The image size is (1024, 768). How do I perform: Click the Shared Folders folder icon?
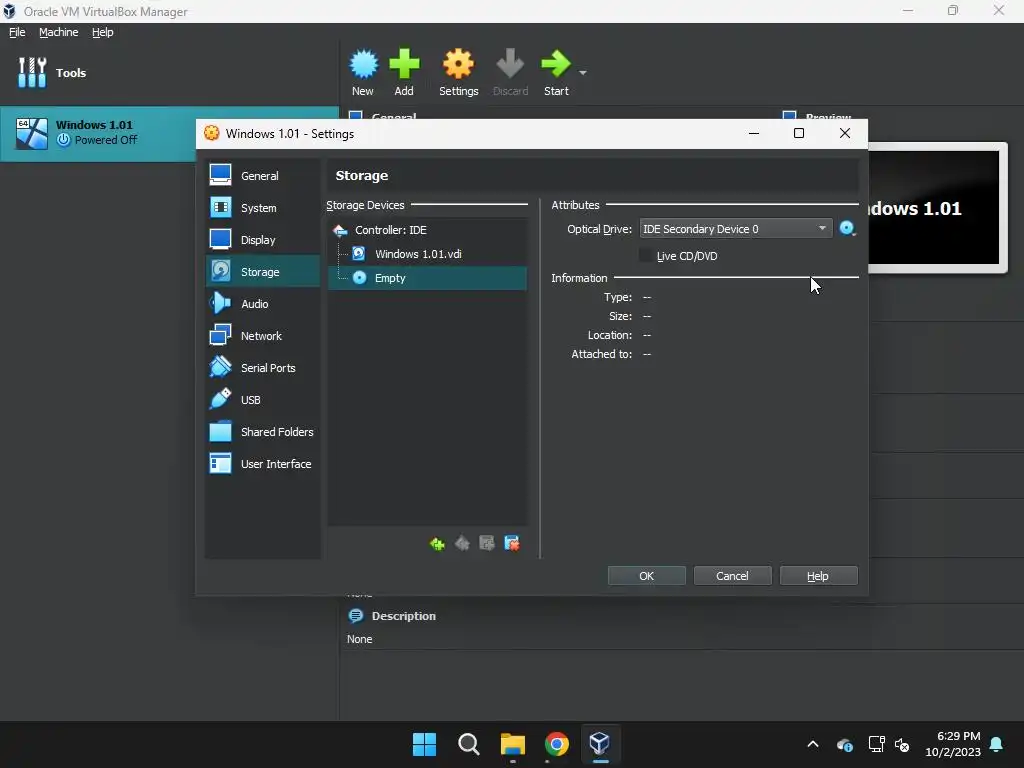click(x=220, y=431)
